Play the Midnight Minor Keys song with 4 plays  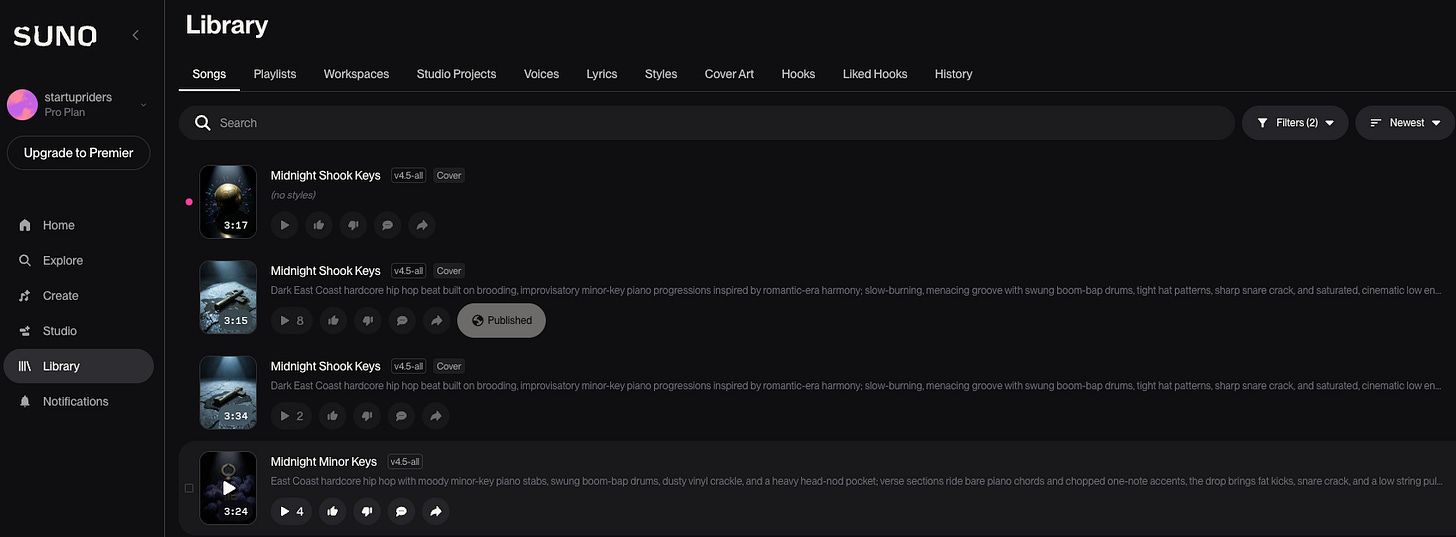pyautogui.click(x=291, y=512)
